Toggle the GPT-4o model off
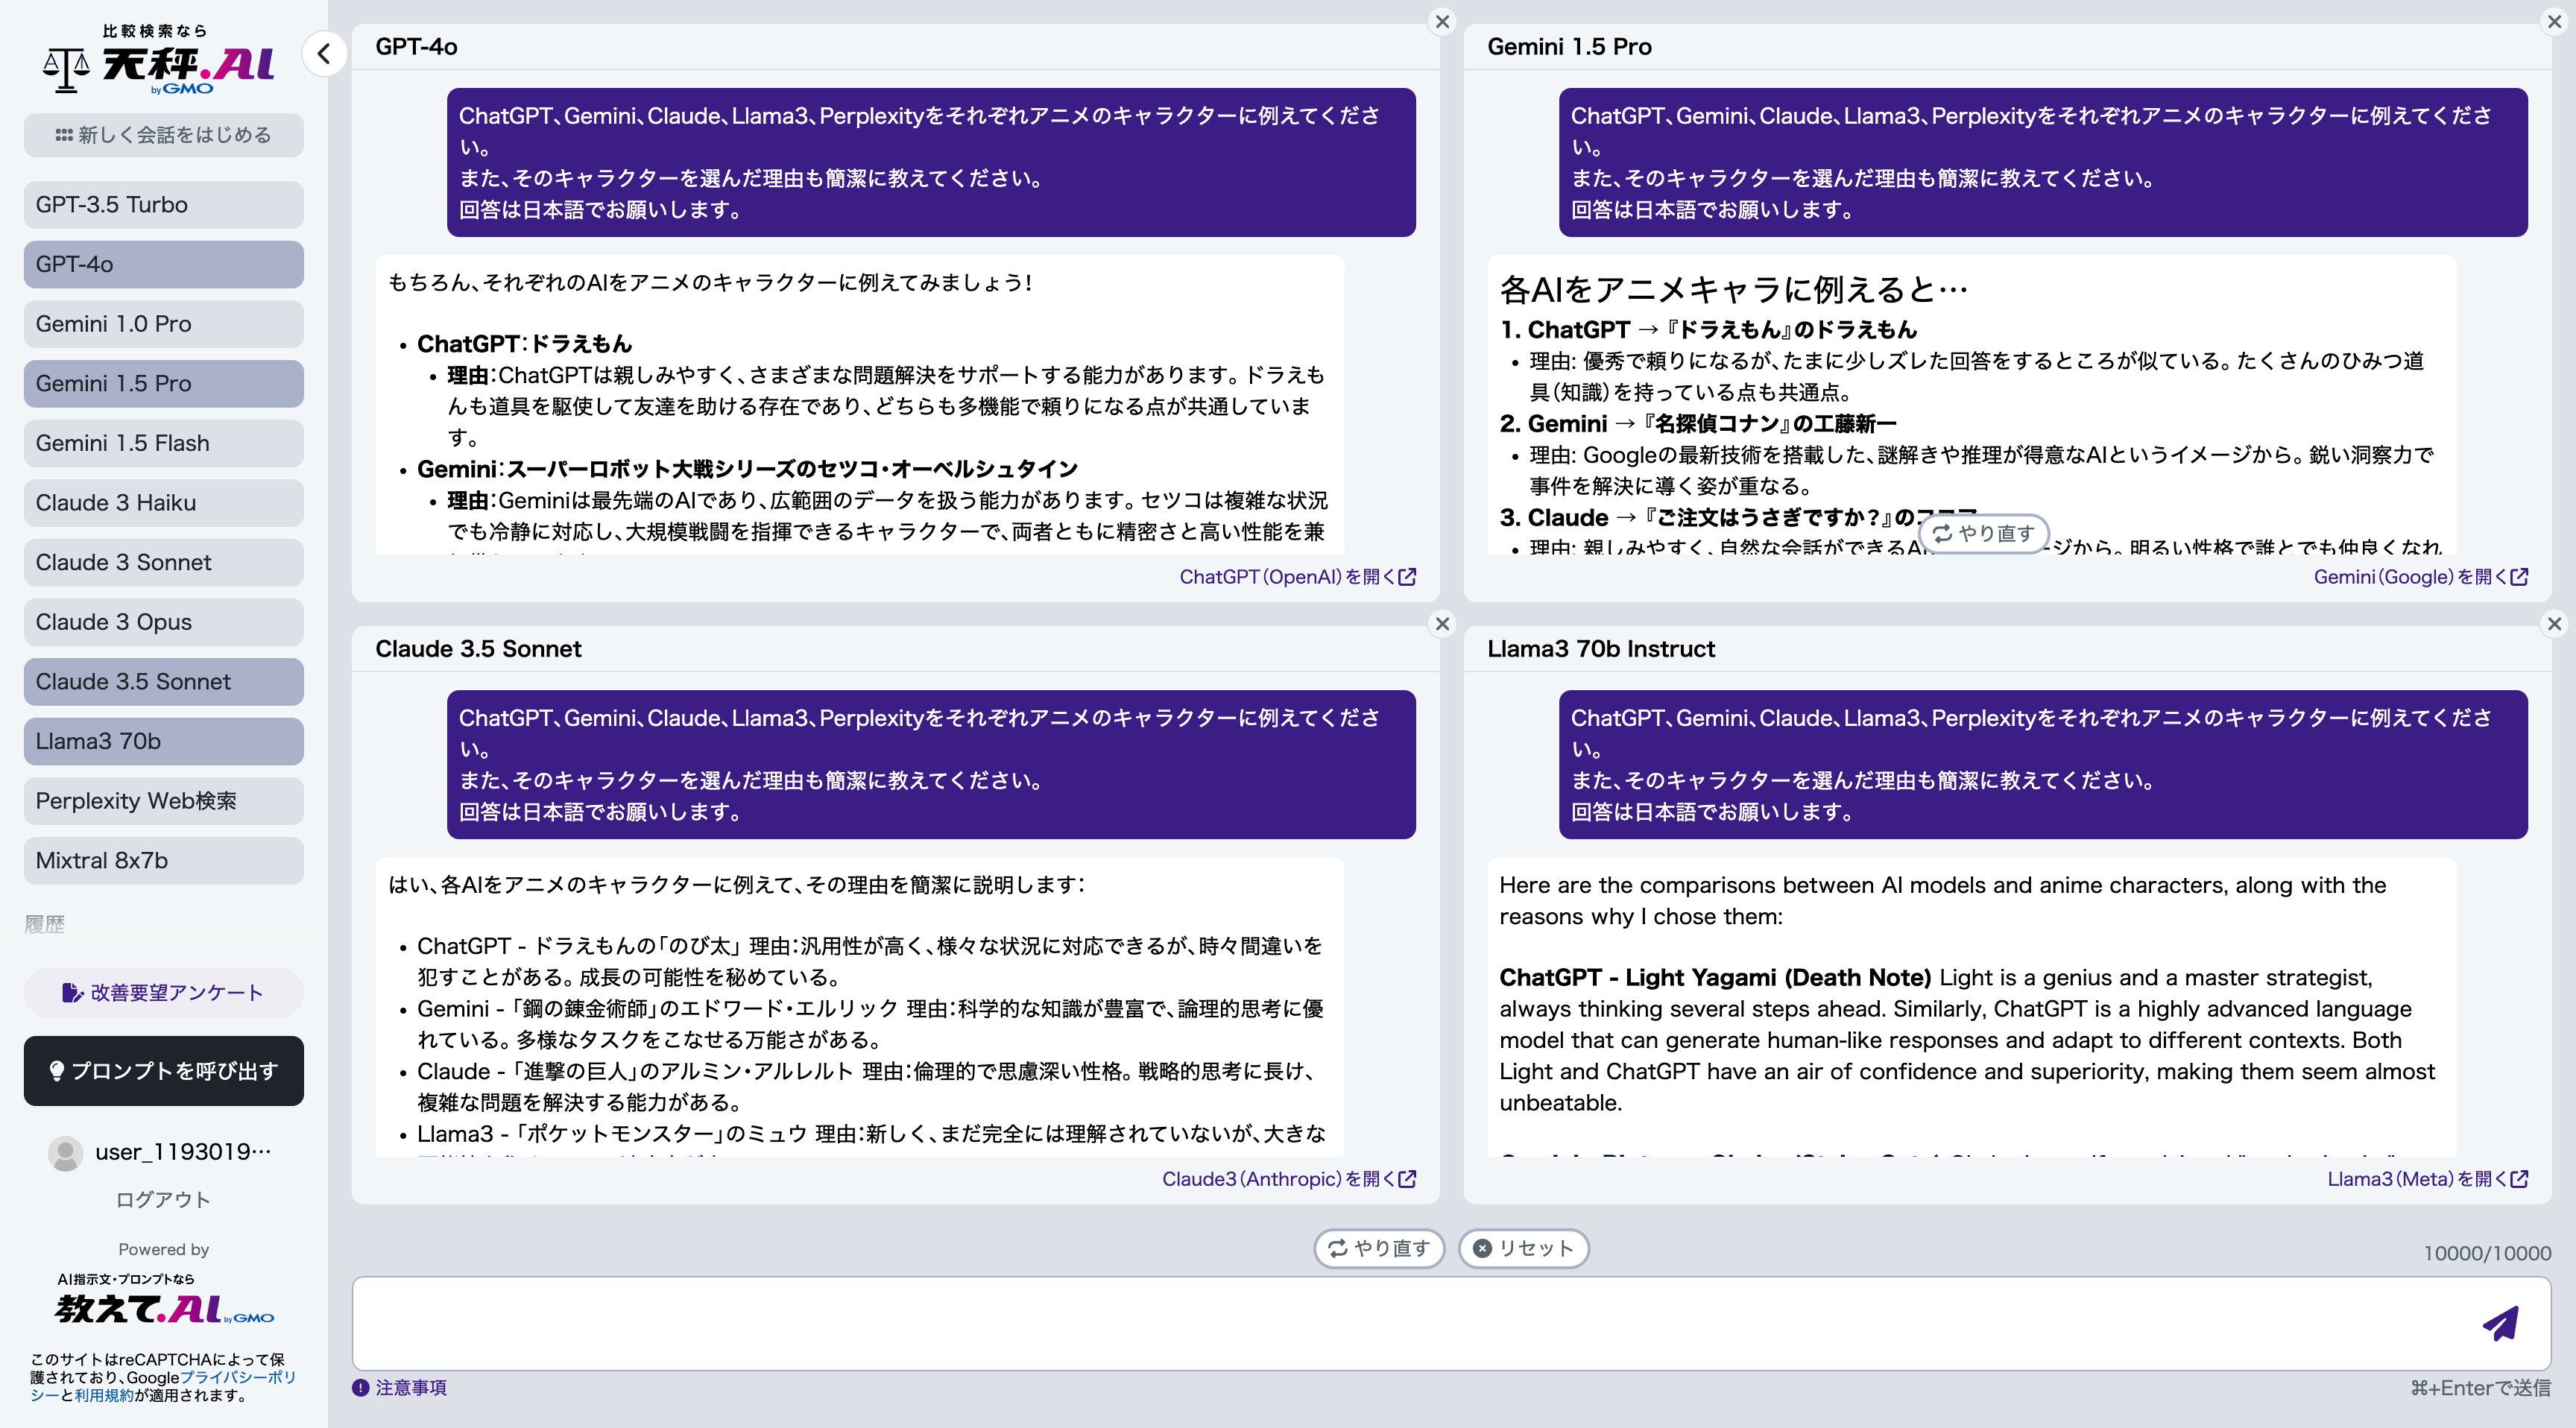2576x1428 pixels. (x=164, y=264)
